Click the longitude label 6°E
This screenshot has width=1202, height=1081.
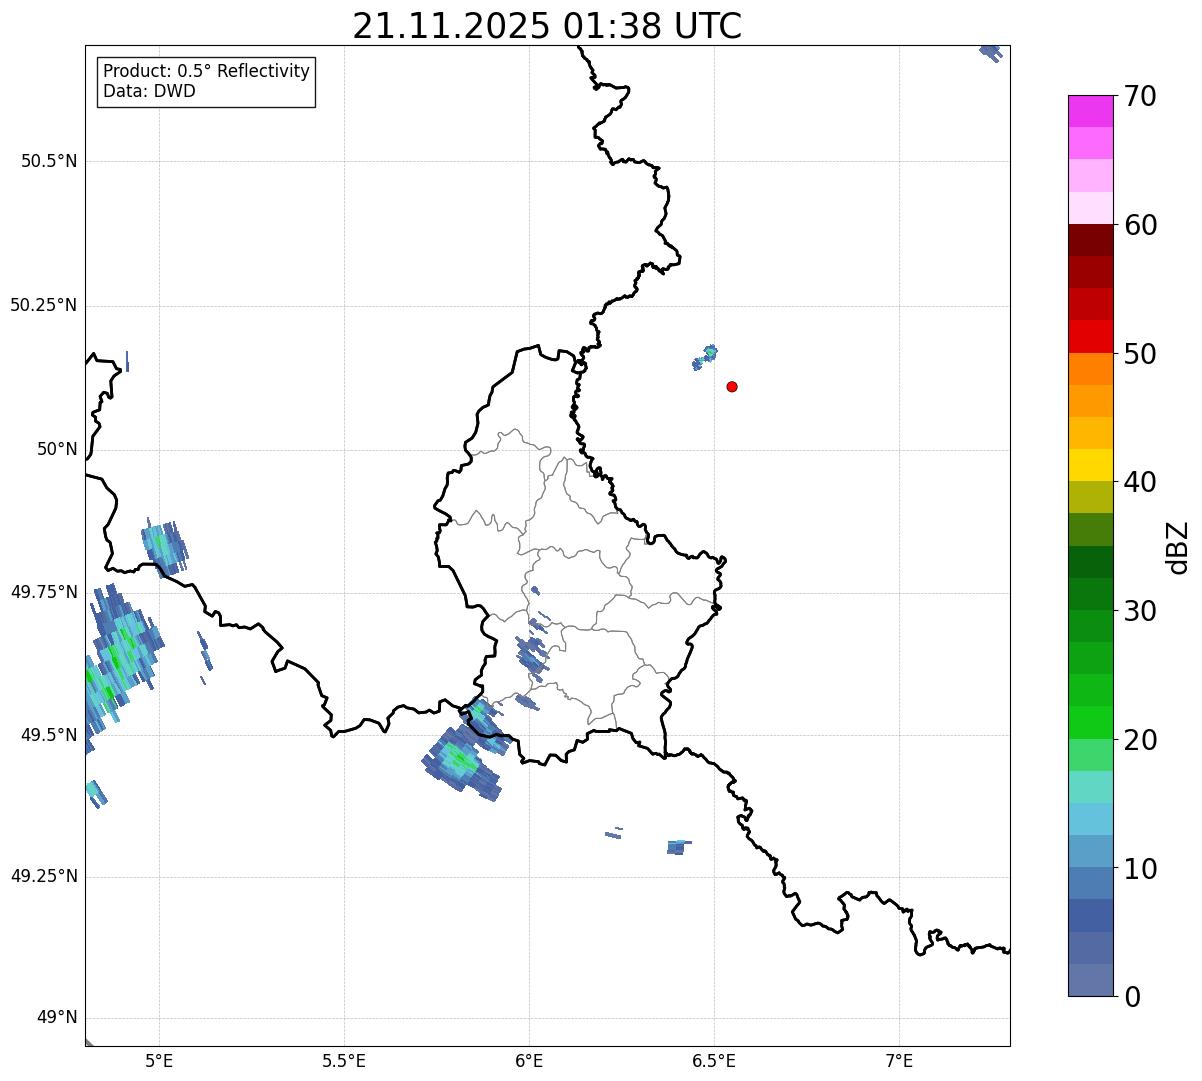click(529, 1061)
